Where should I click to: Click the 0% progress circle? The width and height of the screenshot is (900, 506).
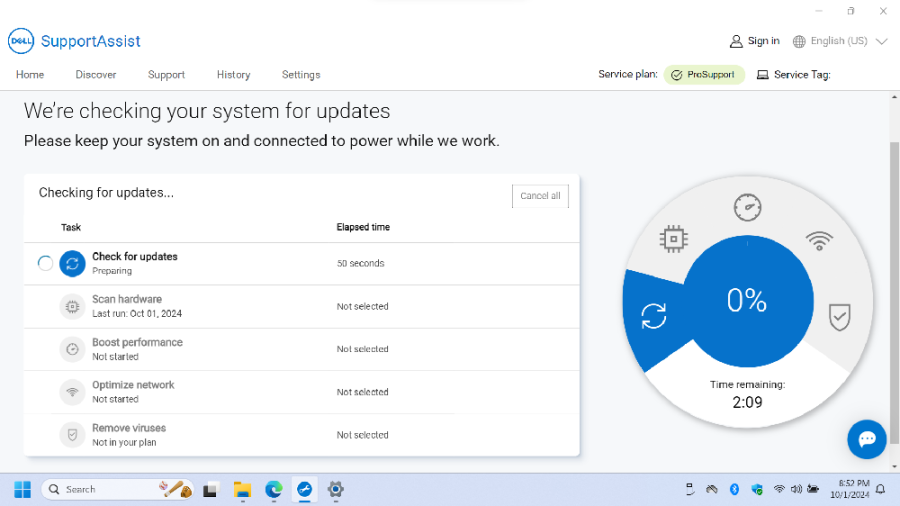point(747,301)
